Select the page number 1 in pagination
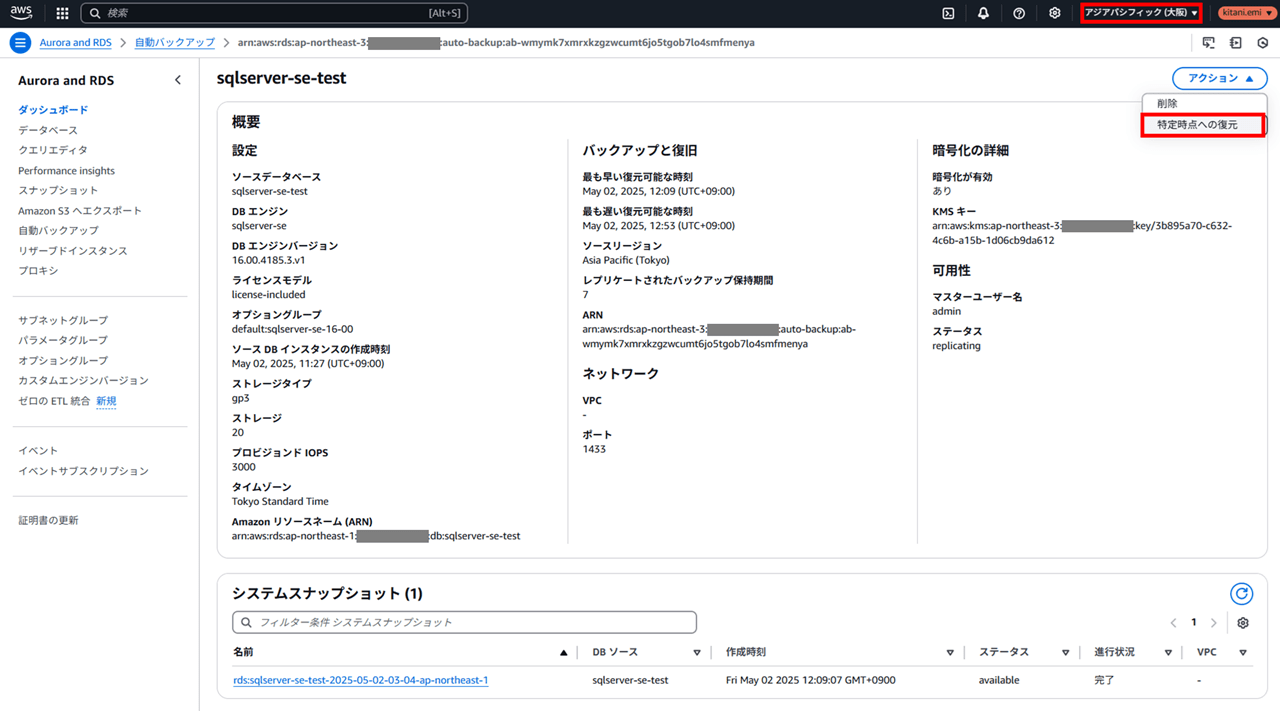This screenshot has width=1280, height=711. (x=1193, y=623)
